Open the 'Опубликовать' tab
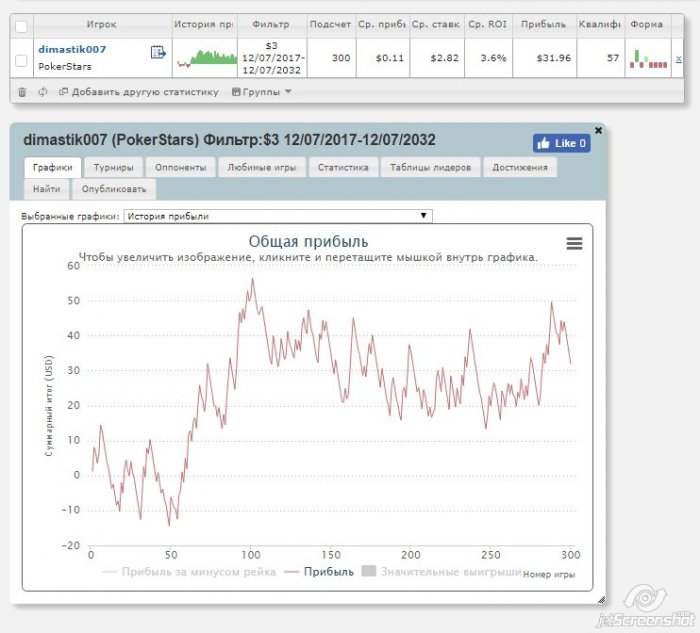The image size is (700, 633). click(x=113, y=189)
